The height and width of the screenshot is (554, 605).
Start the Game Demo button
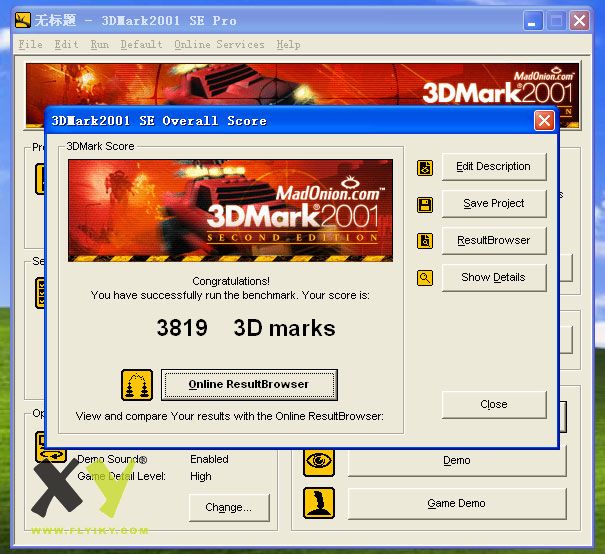point(457,503)
